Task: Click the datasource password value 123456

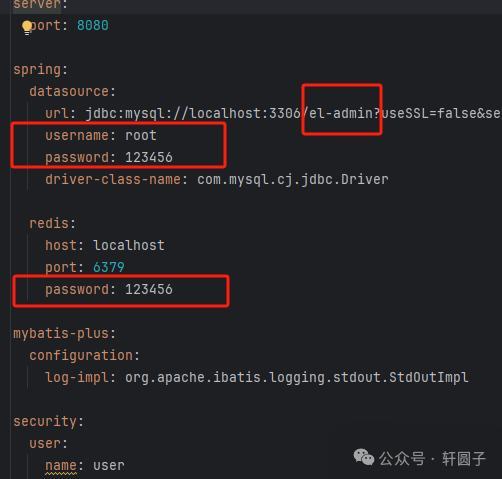Action: pos(149,157)
